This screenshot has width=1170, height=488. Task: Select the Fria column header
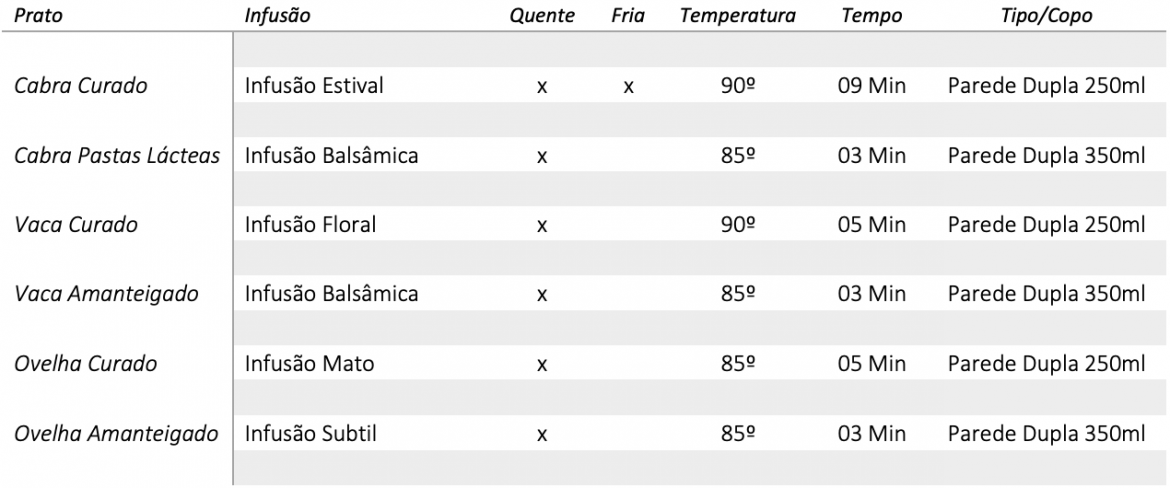click(628, 16)
